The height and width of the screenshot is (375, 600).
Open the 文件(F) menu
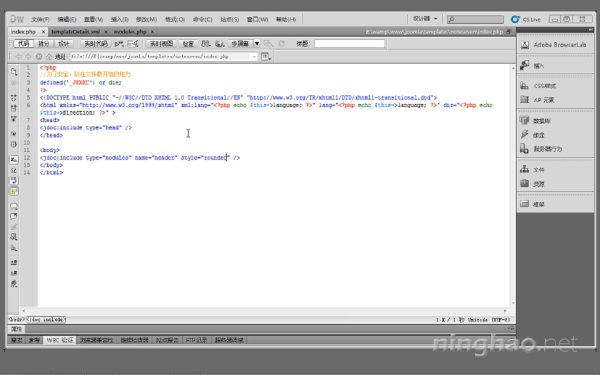(40, 19)
